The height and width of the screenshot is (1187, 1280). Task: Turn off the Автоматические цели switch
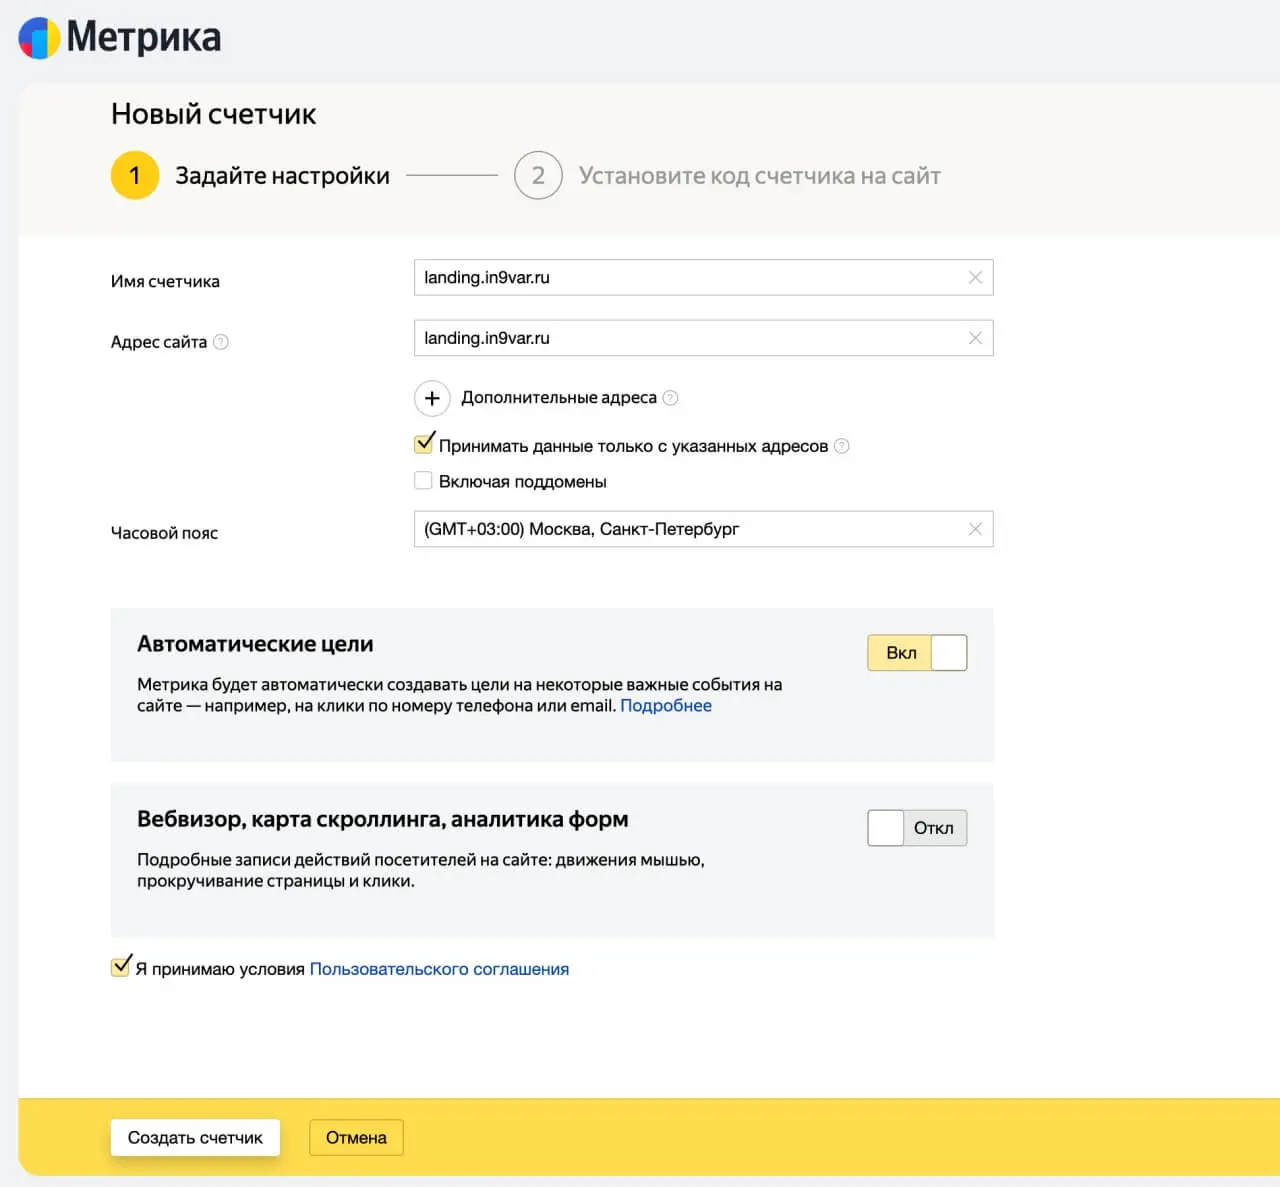click(917, 653)
